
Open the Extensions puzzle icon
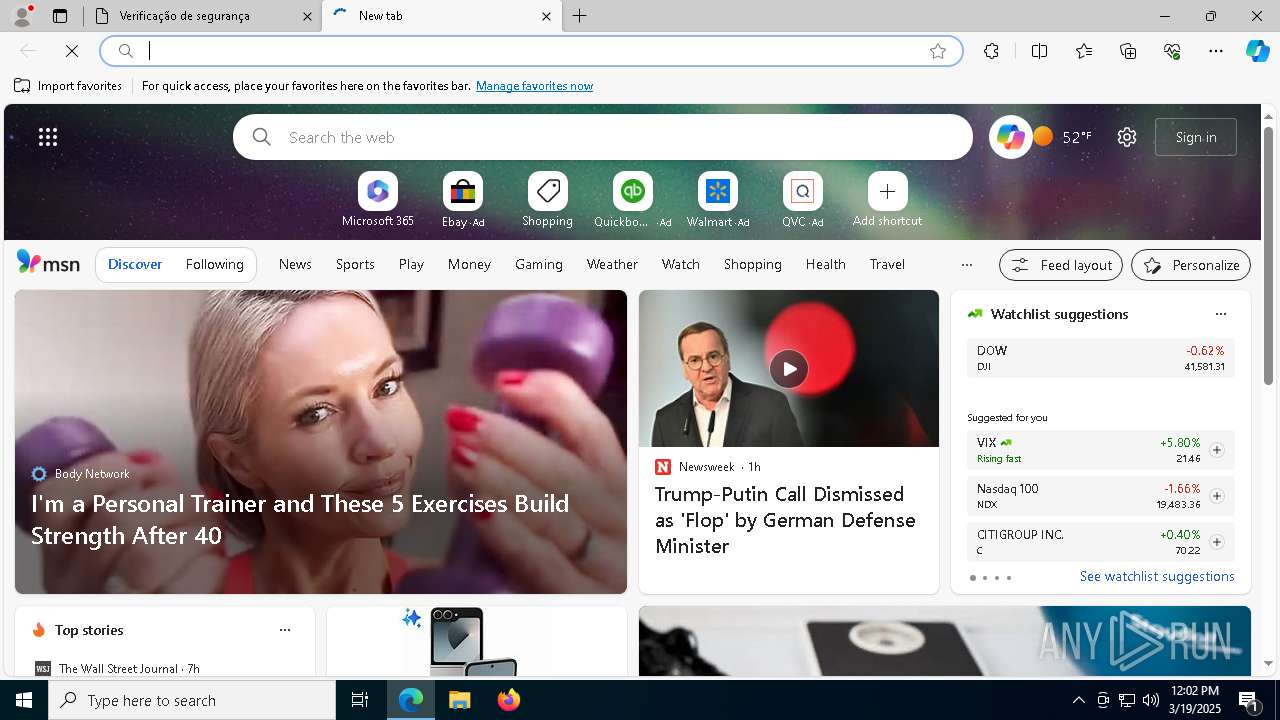991,51
